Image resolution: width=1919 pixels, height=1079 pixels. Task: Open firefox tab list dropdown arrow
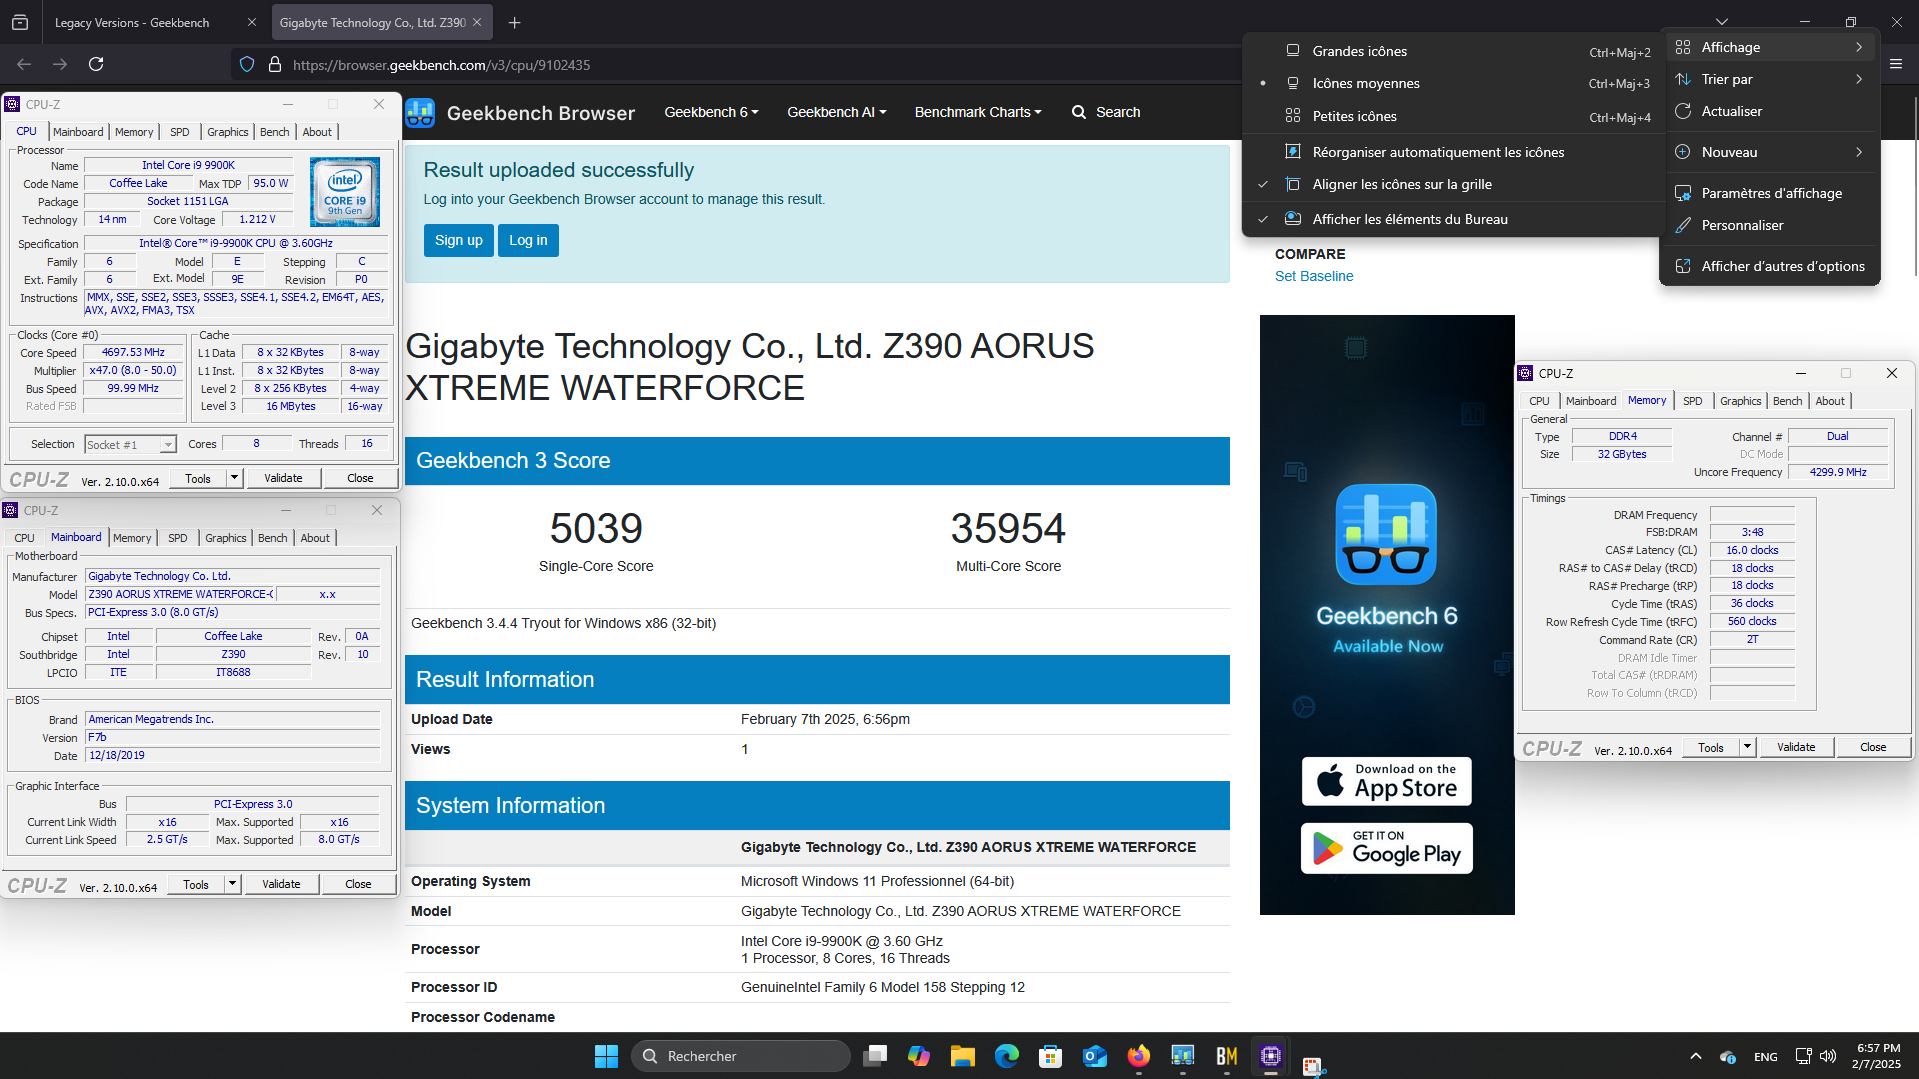click(x=1722, y=22)
